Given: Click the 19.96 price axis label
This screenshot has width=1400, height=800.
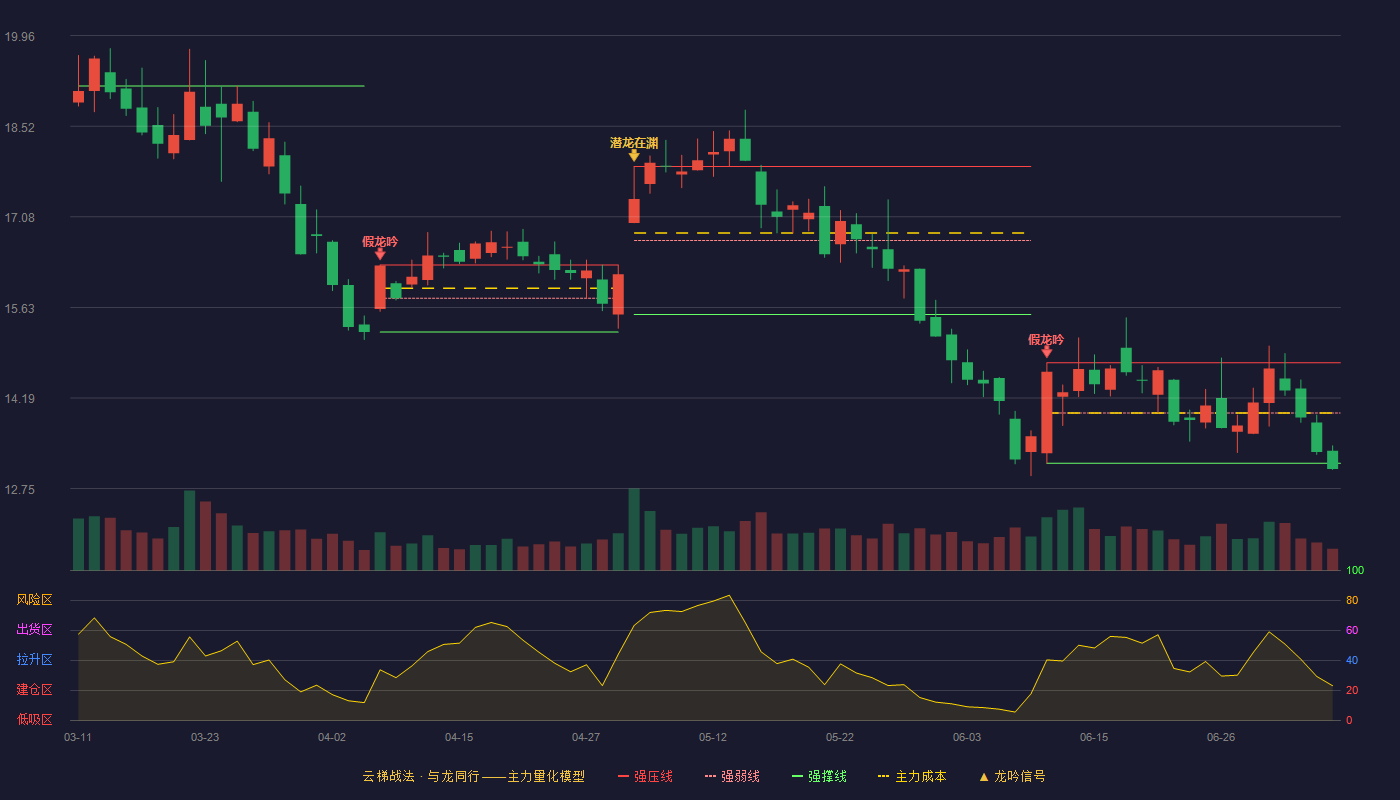Looking at the screenshot, I should pyautogui.click(x=19, y=37).
